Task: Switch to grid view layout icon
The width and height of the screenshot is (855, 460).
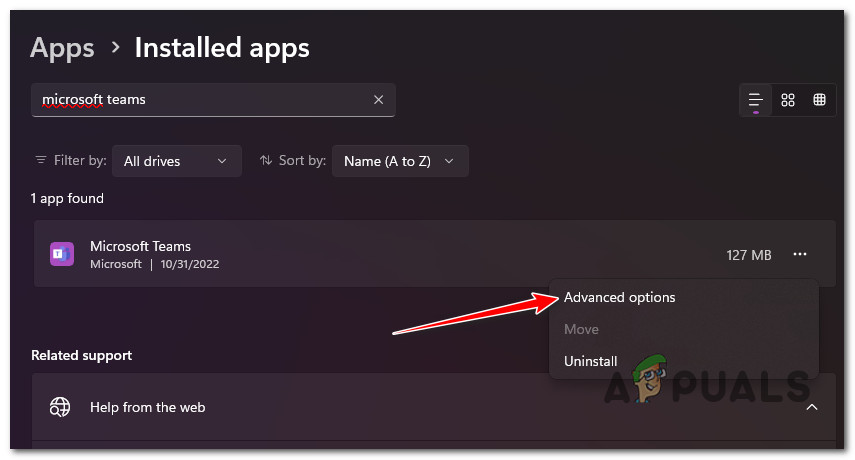Action: point(787,100)
